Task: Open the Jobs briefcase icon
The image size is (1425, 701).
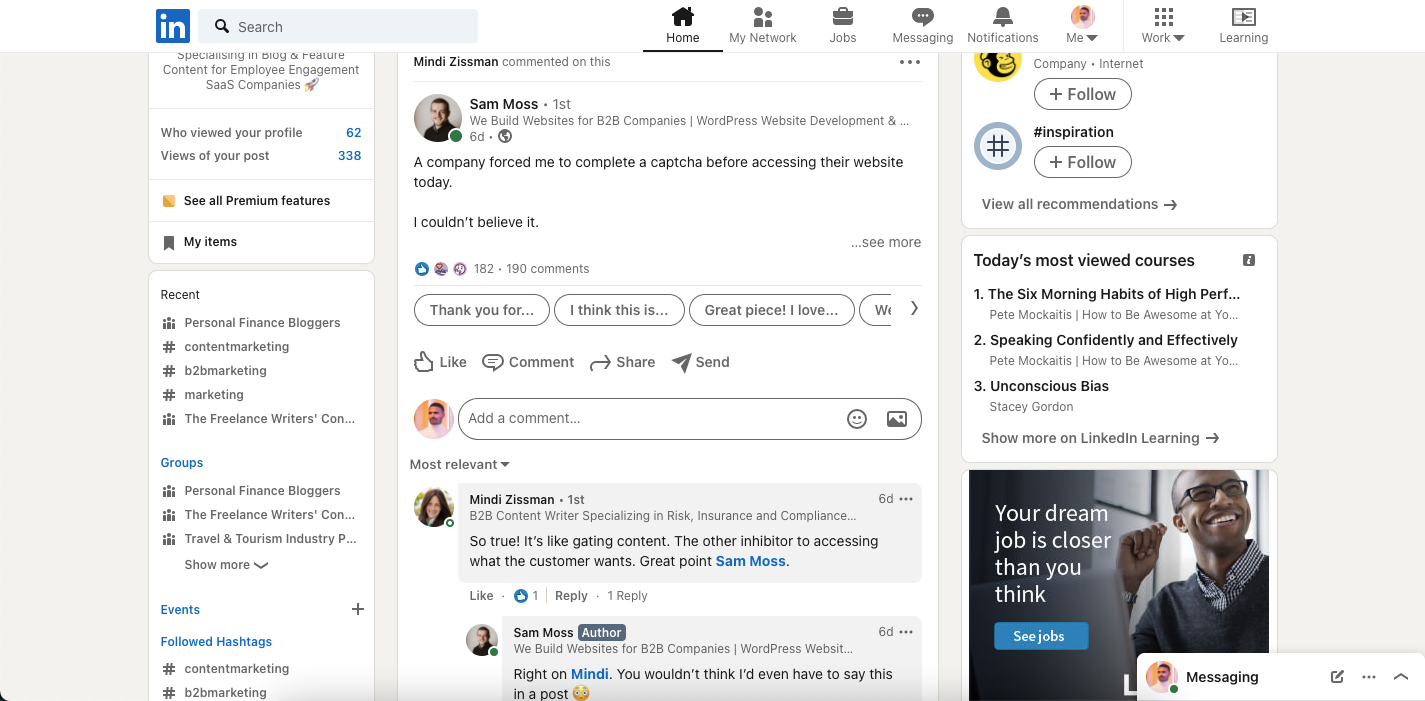Action: 842,18
